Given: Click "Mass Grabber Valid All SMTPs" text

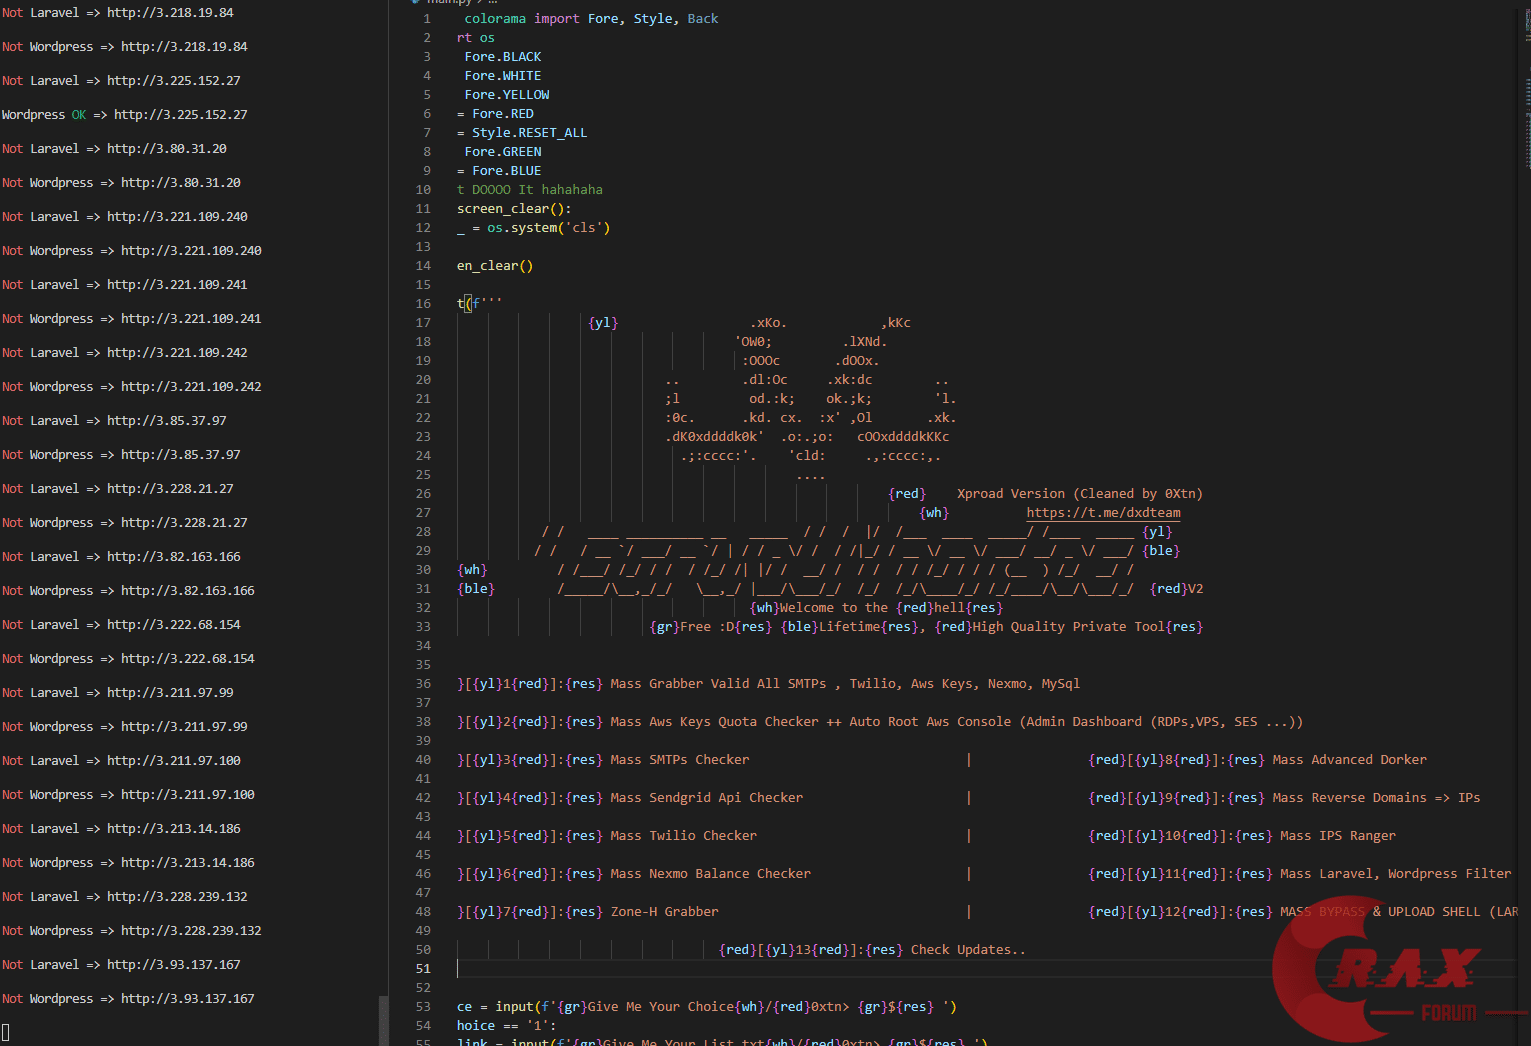Looking at the screenshot, I should (719, 684).
